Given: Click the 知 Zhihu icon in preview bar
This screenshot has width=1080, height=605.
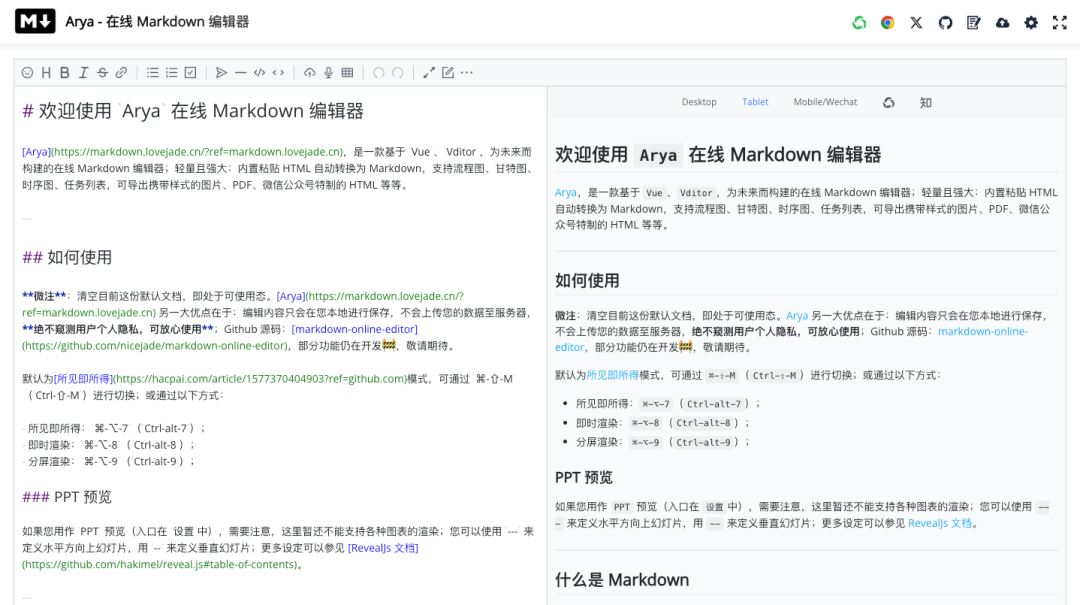Looking at the screenshot, I should pos(926,103).
